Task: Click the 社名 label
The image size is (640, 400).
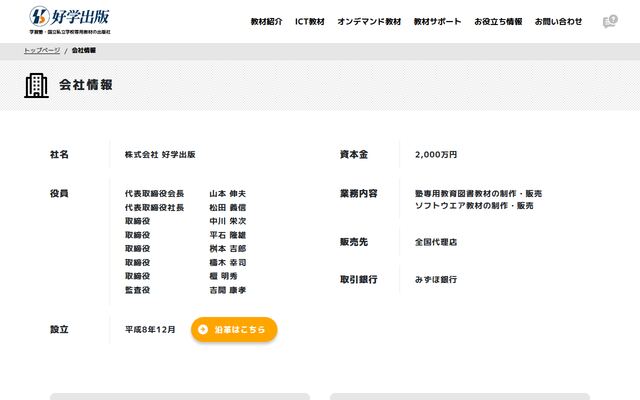Action: pos(59,155)
